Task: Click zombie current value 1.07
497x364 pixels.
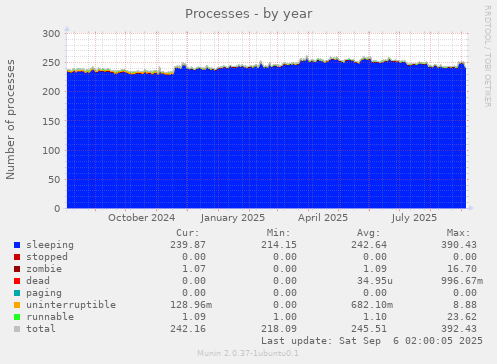Action: 194,269
